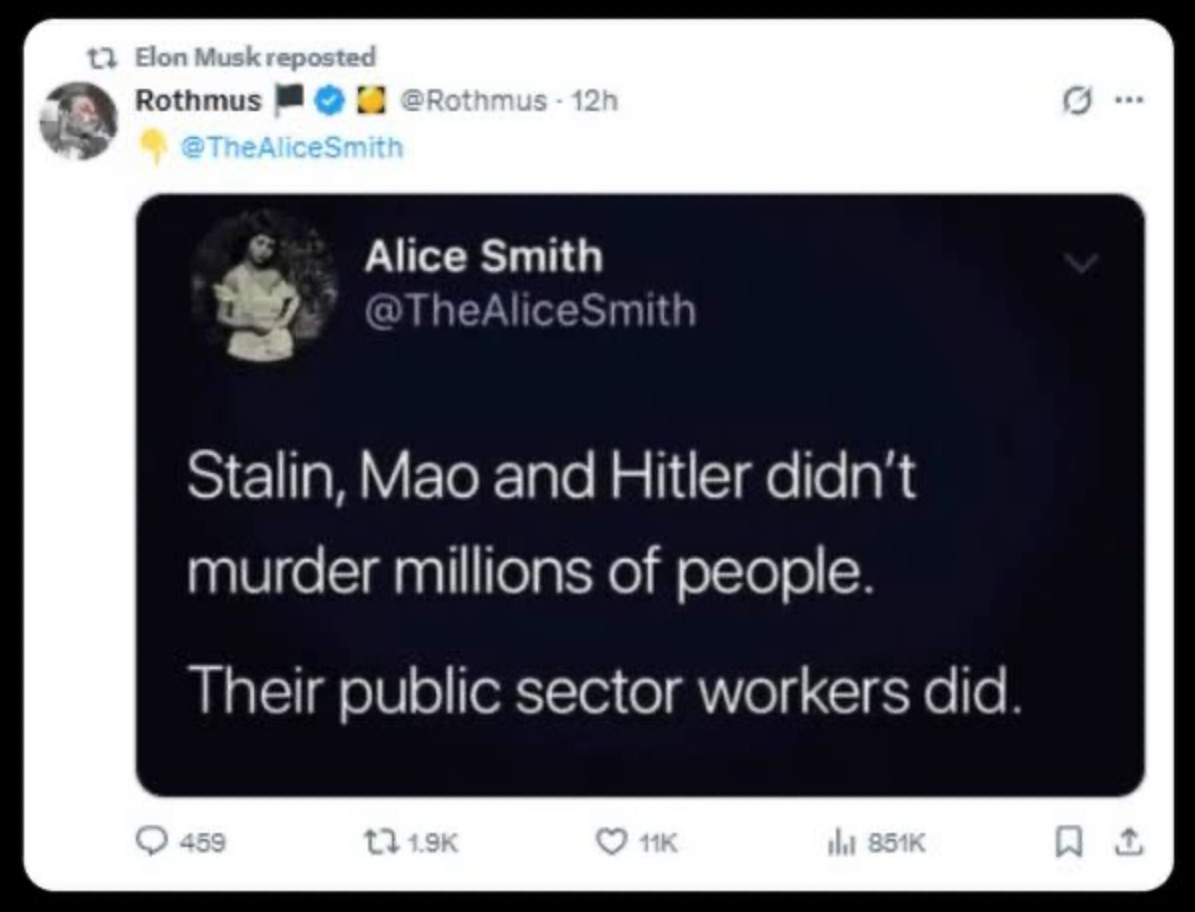Viewport: 1195px width, 912px height.
Task: Repost using the retweet arrows icon
Action: click(378, 842)
